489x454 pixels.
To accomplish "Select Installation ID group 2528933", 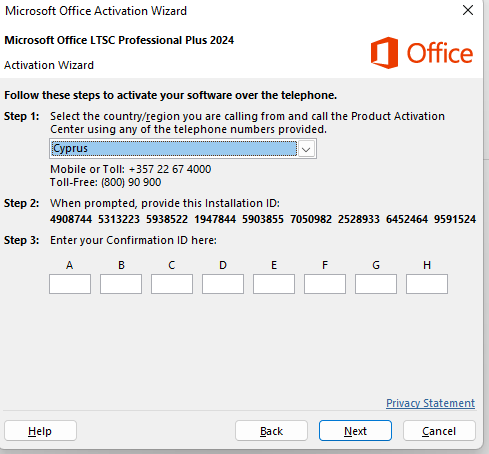I will [359, 219].
